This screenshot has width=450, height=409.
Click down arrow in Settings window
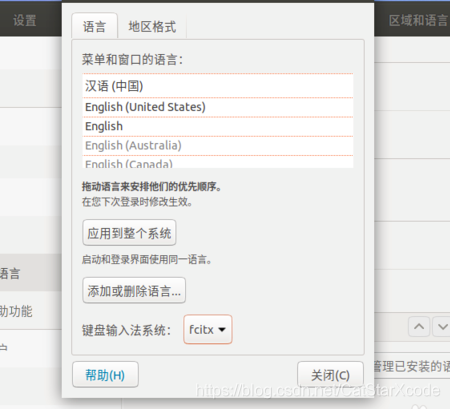click(442, 327)
